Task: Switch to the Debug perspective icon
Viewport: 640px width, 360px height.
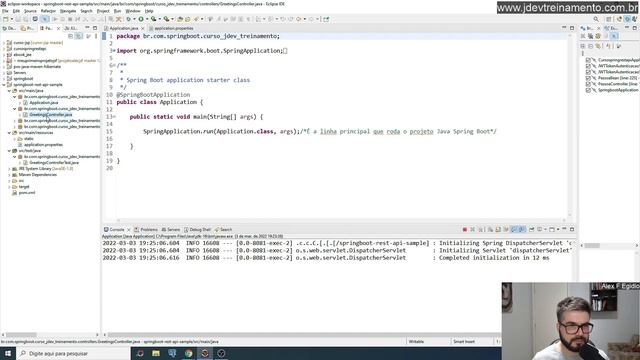Action: 627,19
